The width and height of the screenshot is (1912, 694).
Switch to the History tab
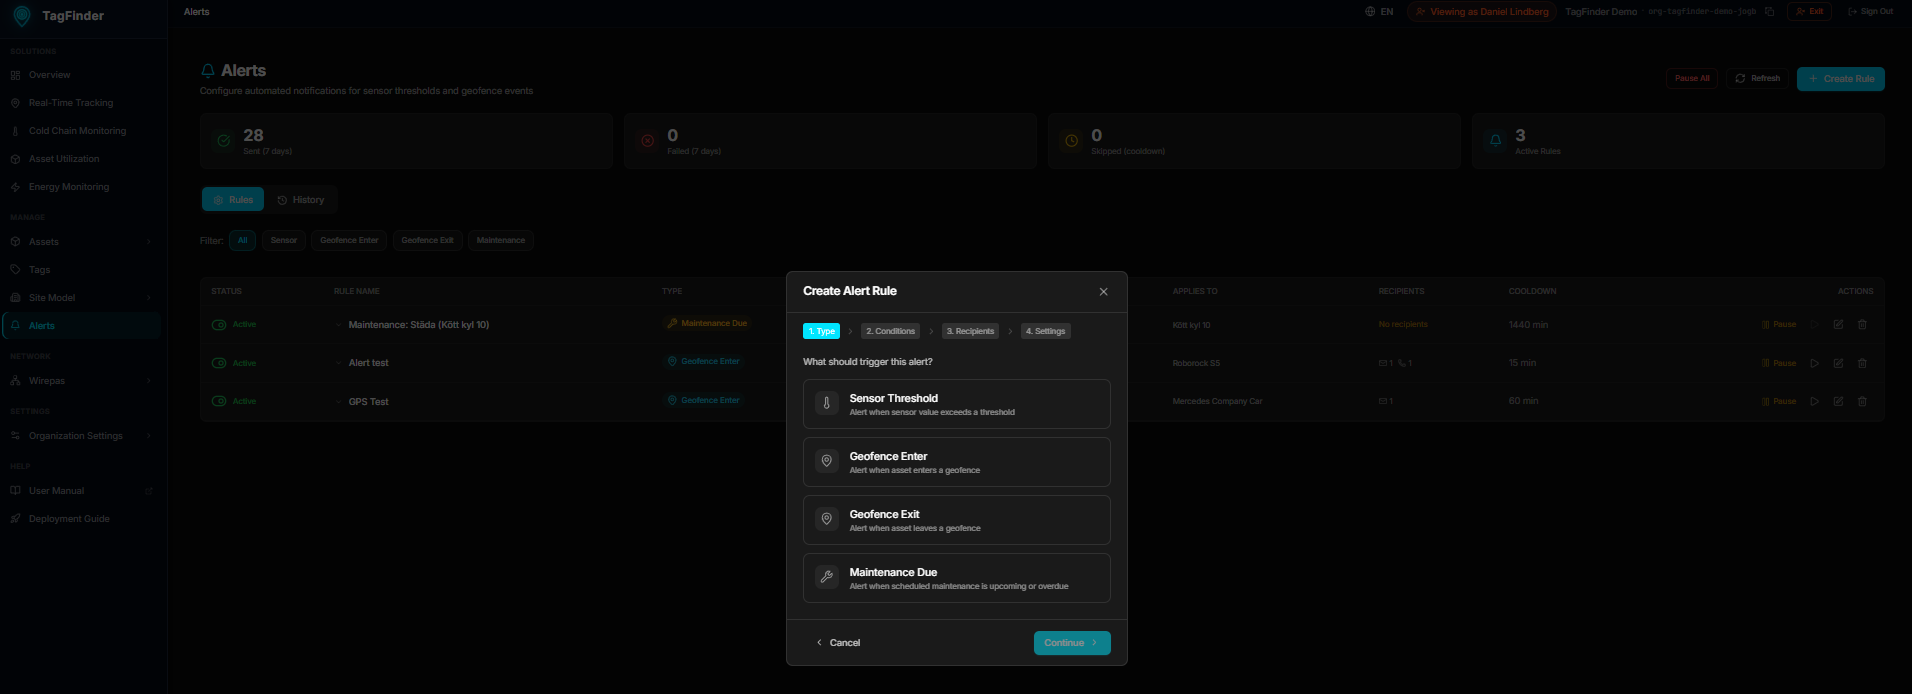point(301,200)
